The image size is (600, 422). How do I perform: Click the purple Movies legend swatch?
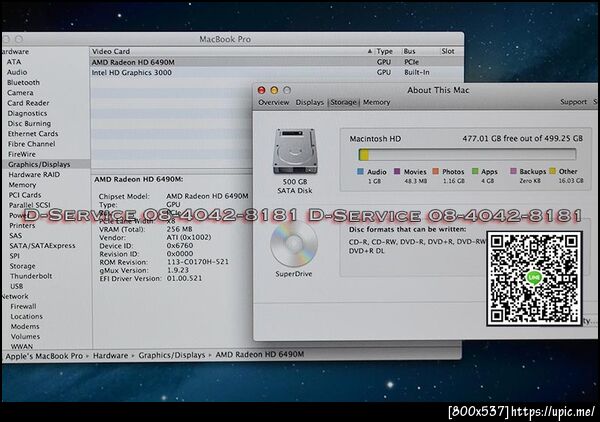point(397,171)
